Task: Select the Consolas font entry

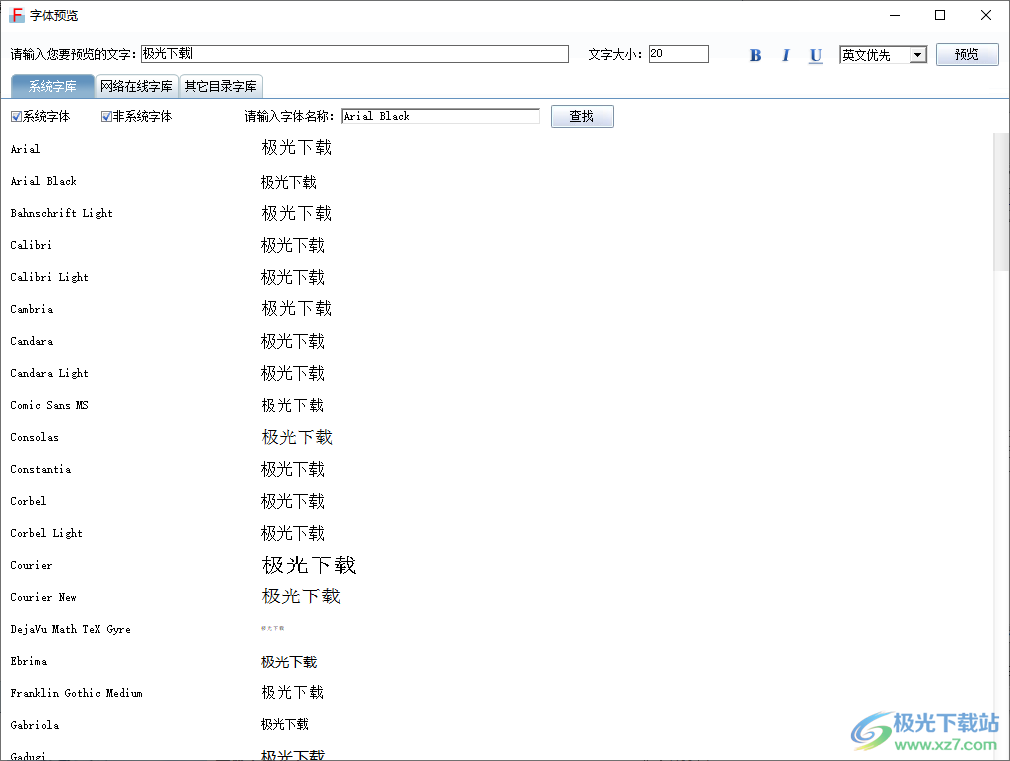Action: [x=34, y=437]
